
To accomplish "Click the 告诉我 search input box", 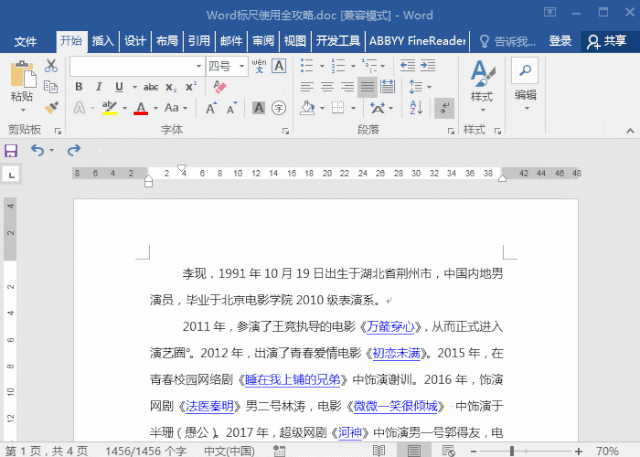I will point(508,41).
